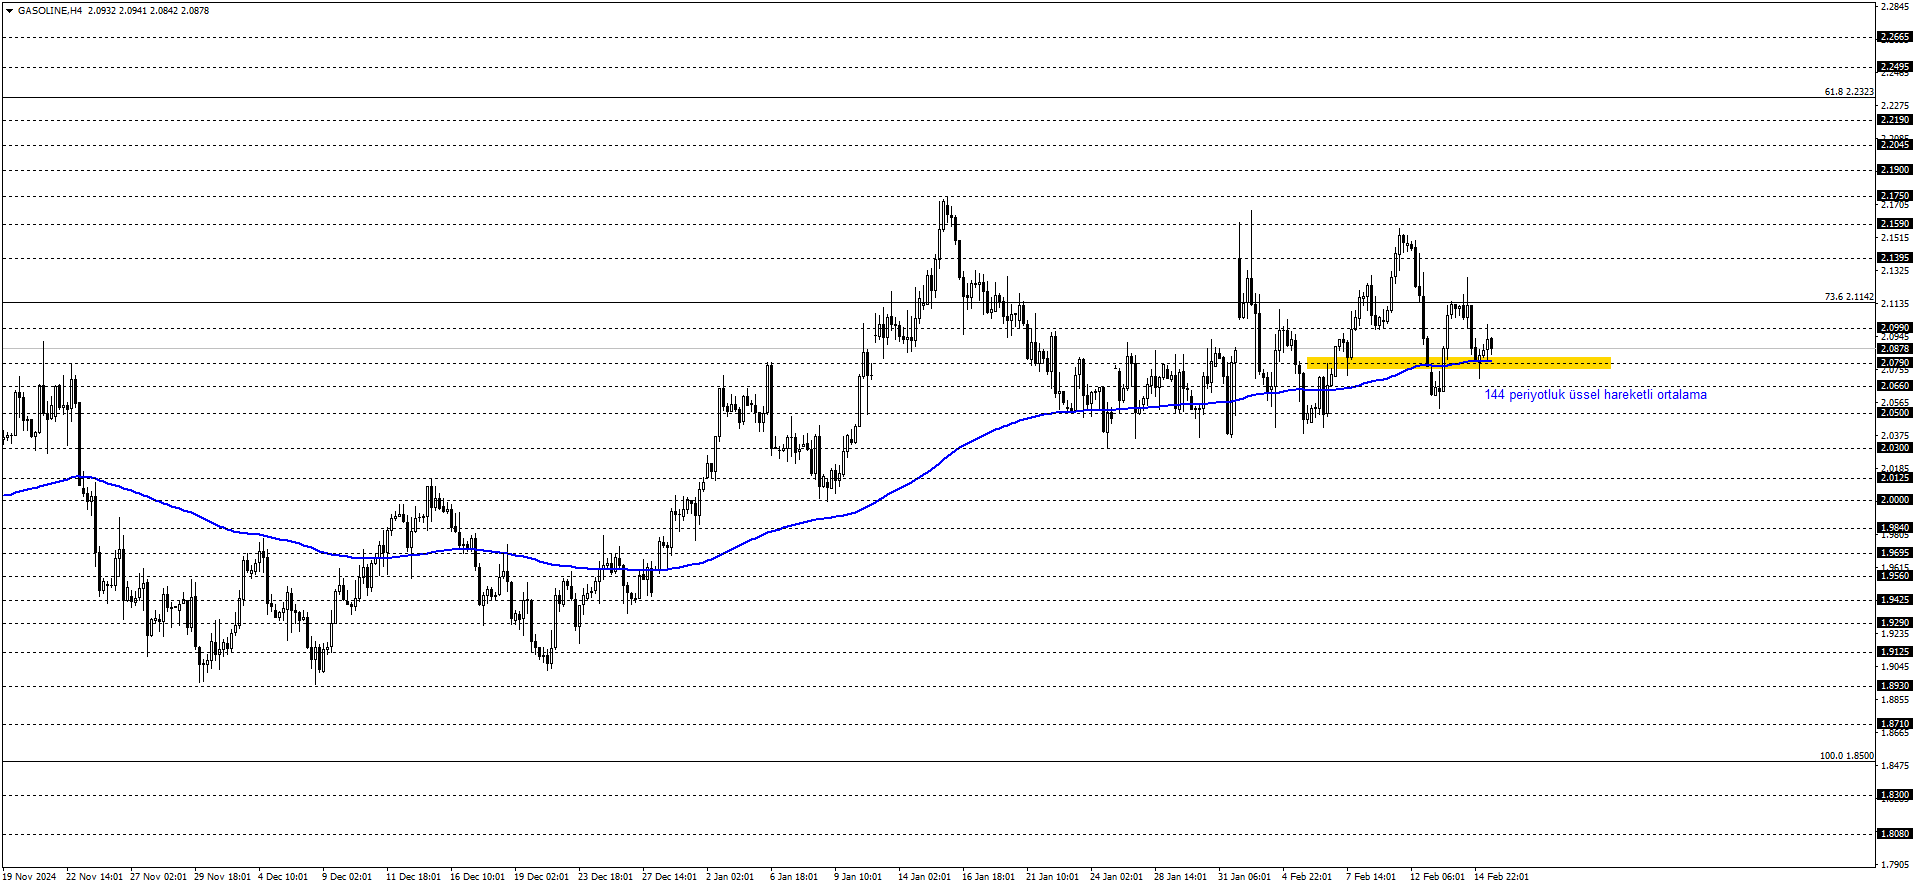1916x888 pixels.
Task: Click the 9 Jan 10:01 date label
Action: [858, 877]
